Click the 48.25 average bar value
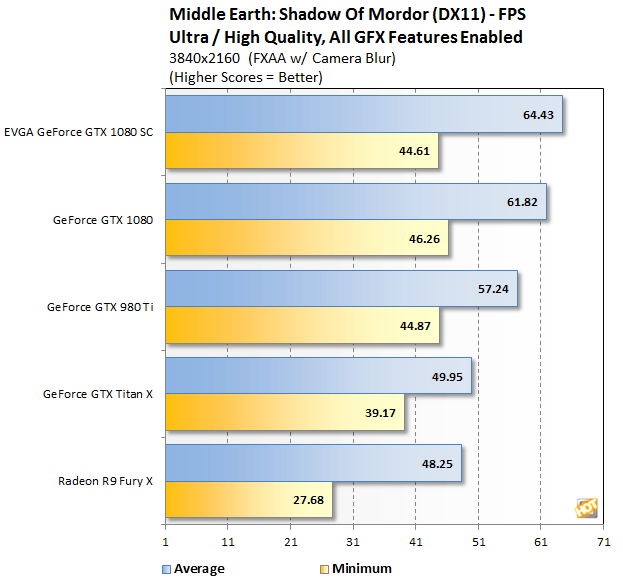The image size is (623, 581). 437,464
